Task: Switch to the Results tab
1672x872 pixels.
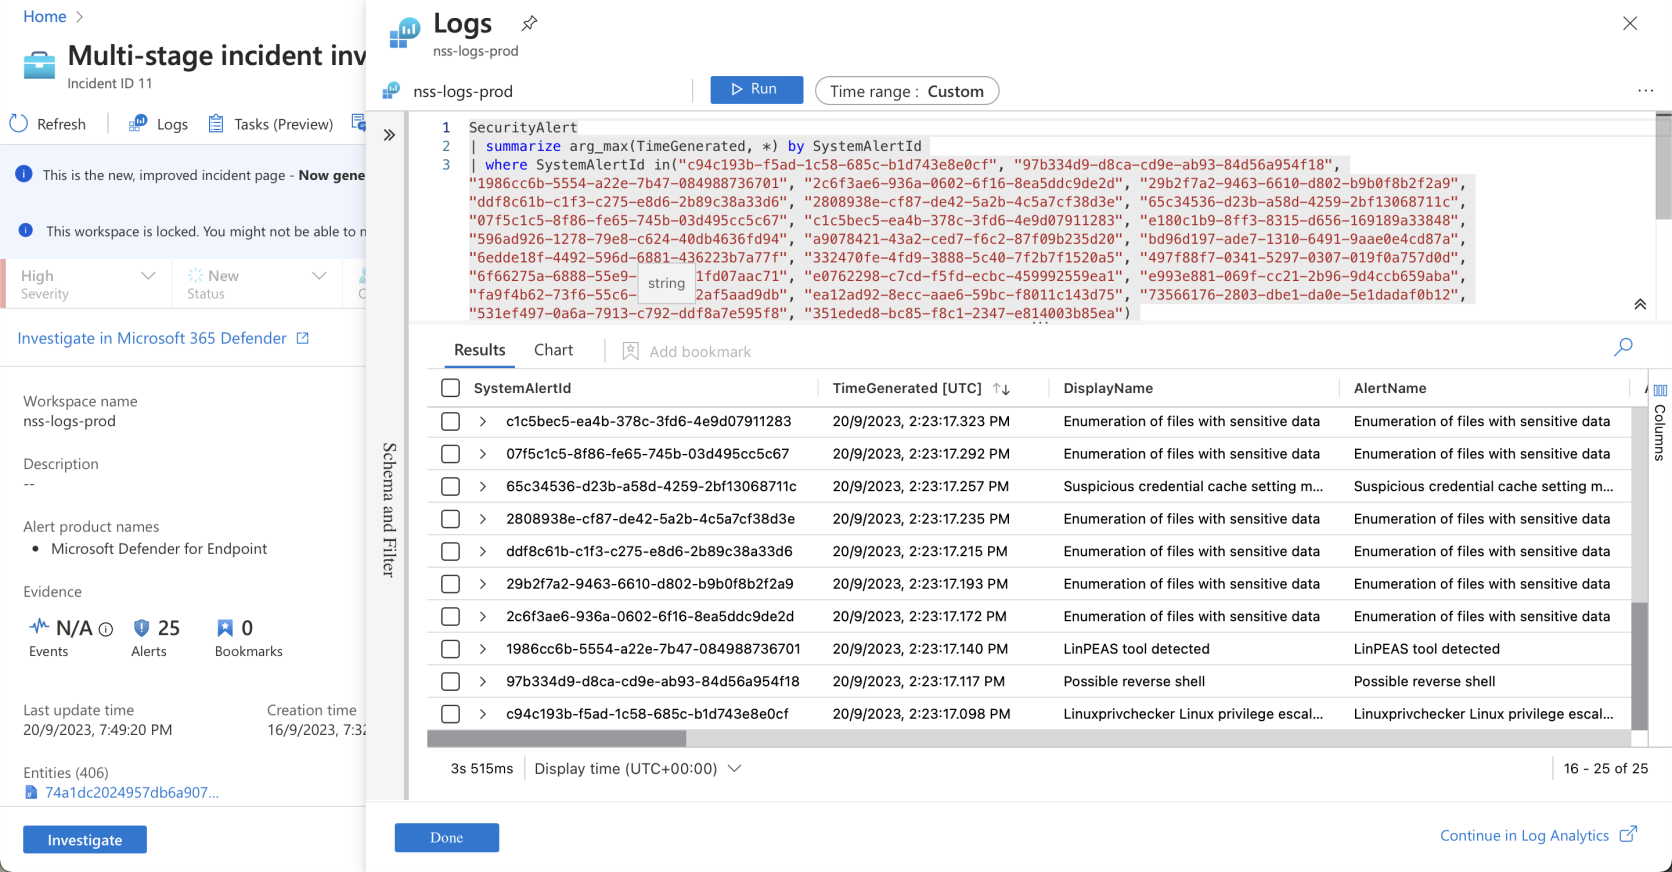Action: tap(480, 350)
